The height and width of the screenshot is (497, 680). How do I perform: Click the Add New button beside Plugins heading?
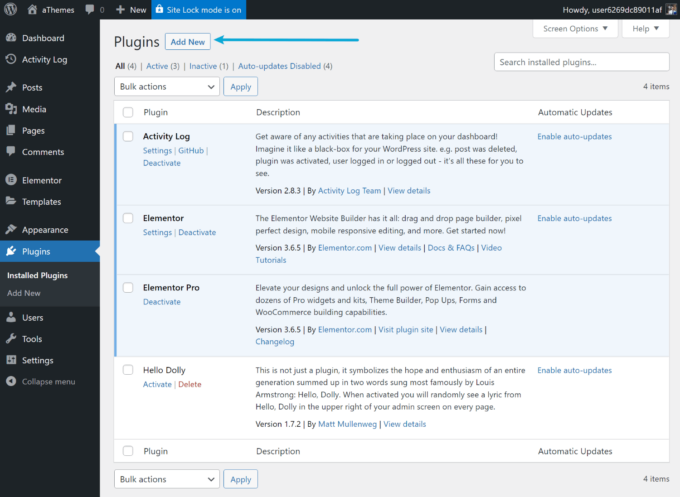[x=188, y=42]
